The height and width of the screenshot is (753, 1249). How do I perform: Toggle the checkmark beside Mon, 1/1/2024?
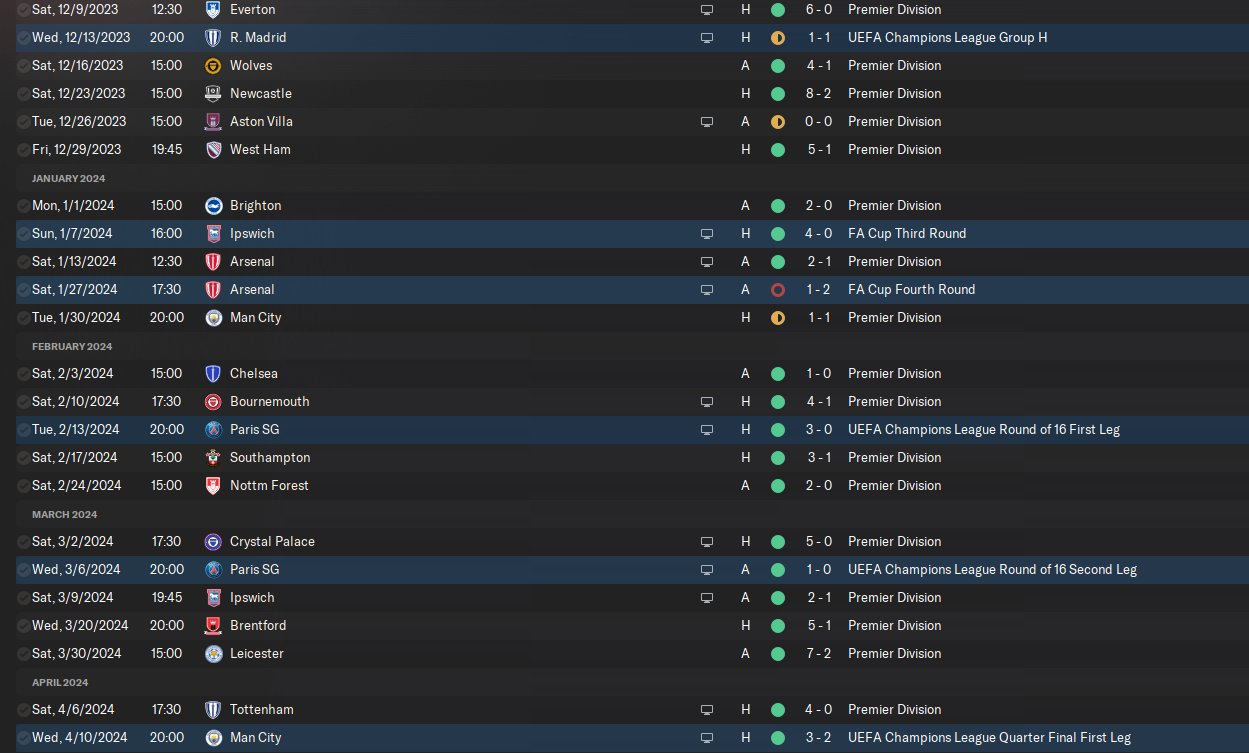pyautogui.click(x=24, y=206)
